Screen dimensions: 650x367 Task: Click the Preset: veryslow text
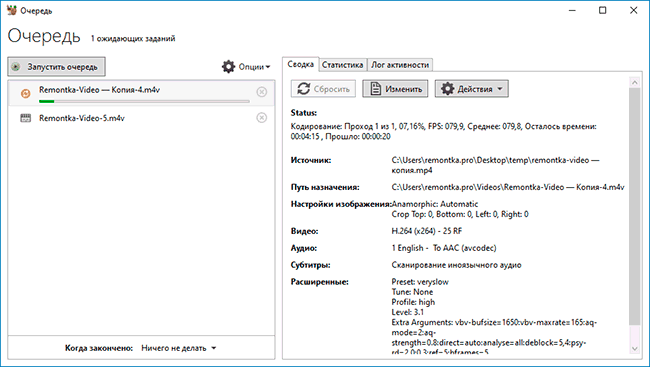[420, 282]
